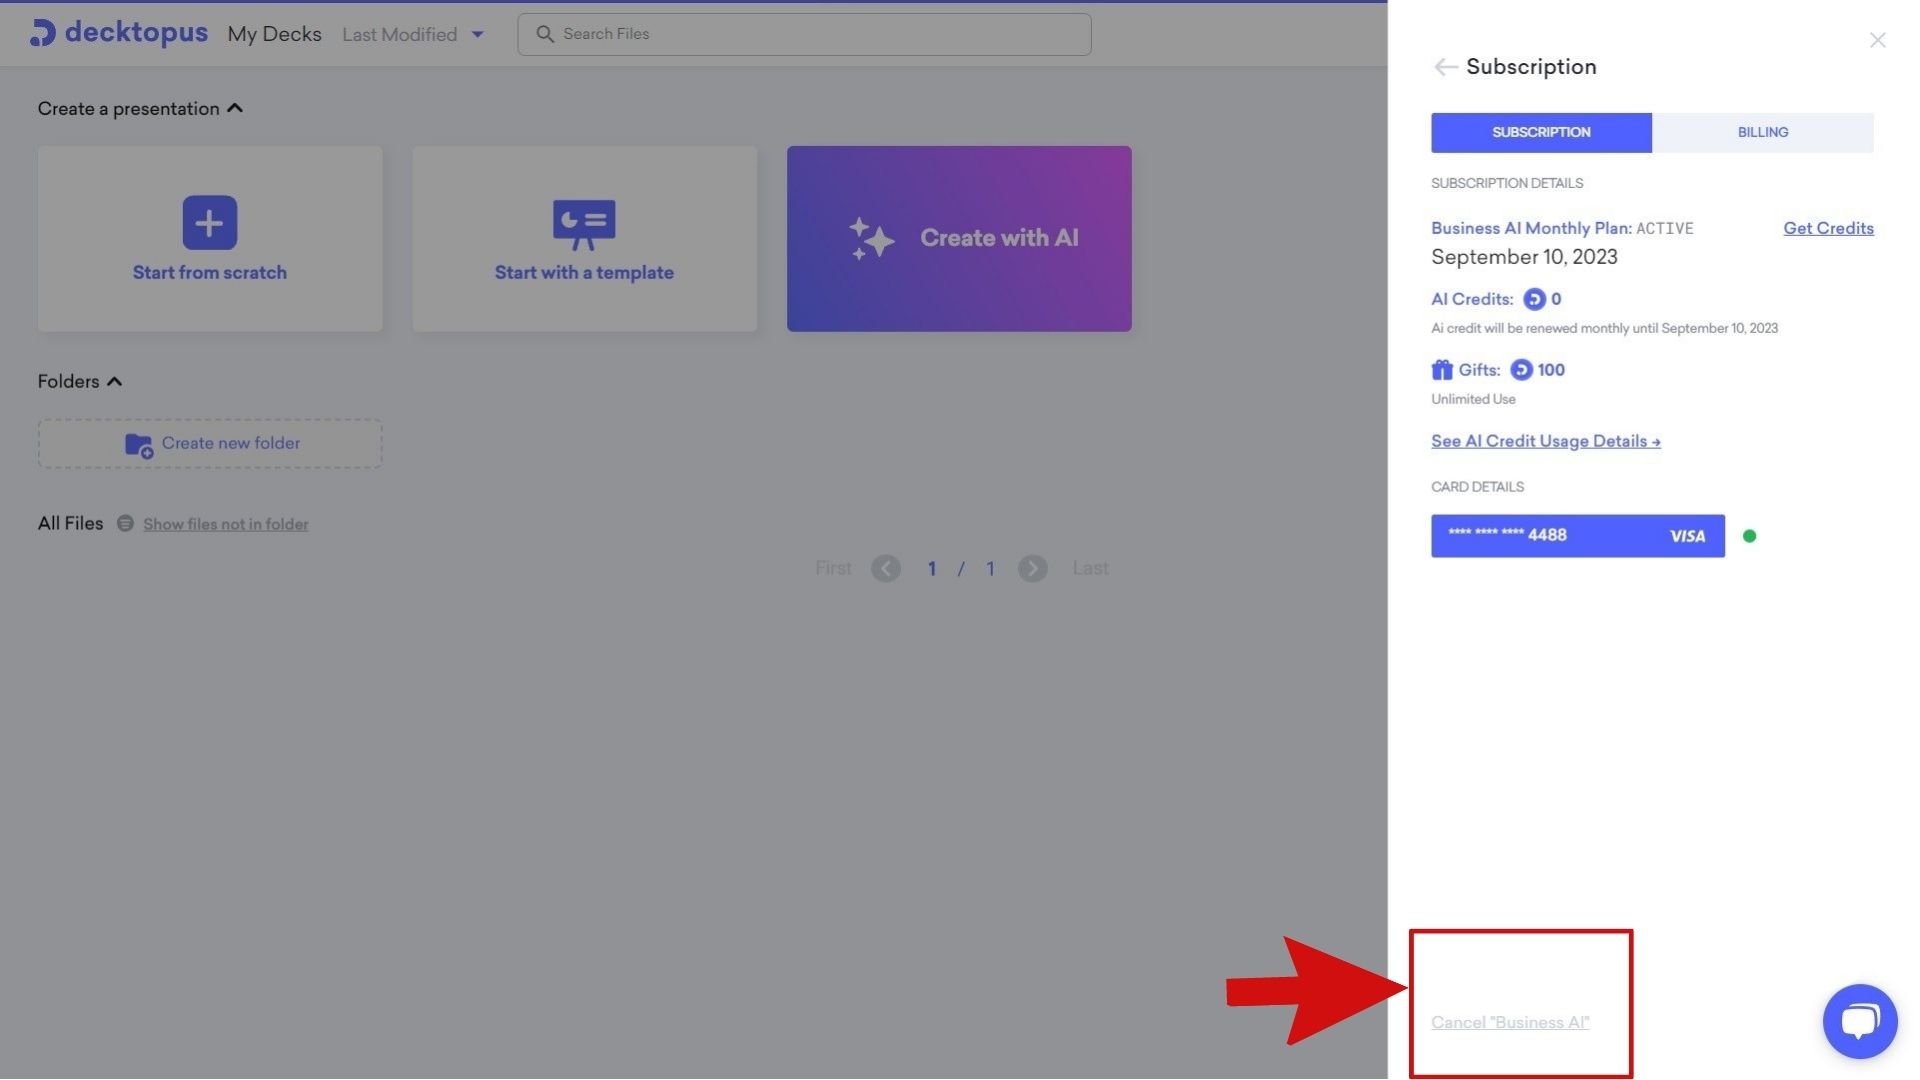This screenshot has height=1080, width=1920.
Task: Select the blue Visa card ending 4488
Action: (1577, 536)
